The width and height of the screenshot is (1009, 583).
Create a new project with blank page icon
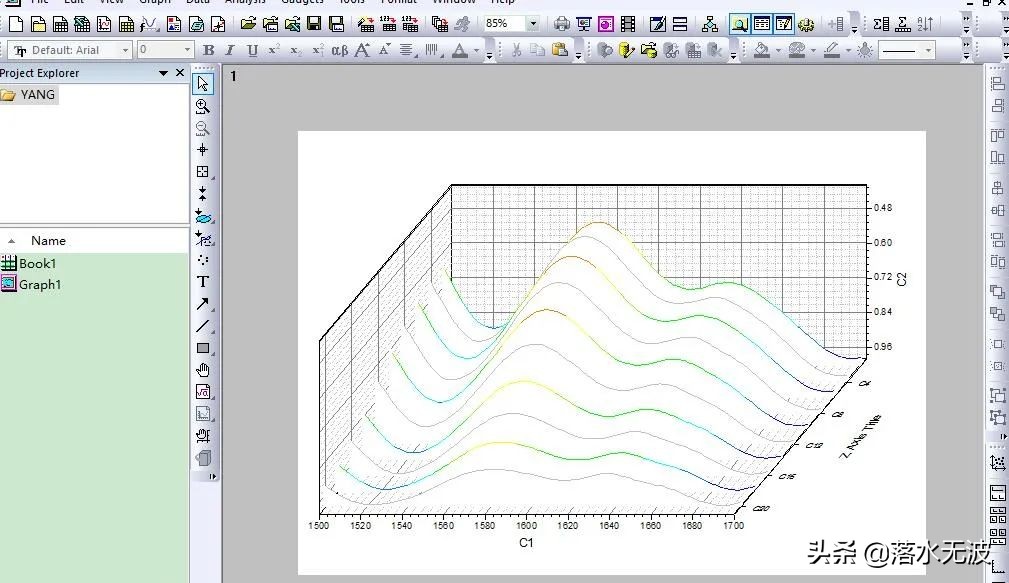14,24
